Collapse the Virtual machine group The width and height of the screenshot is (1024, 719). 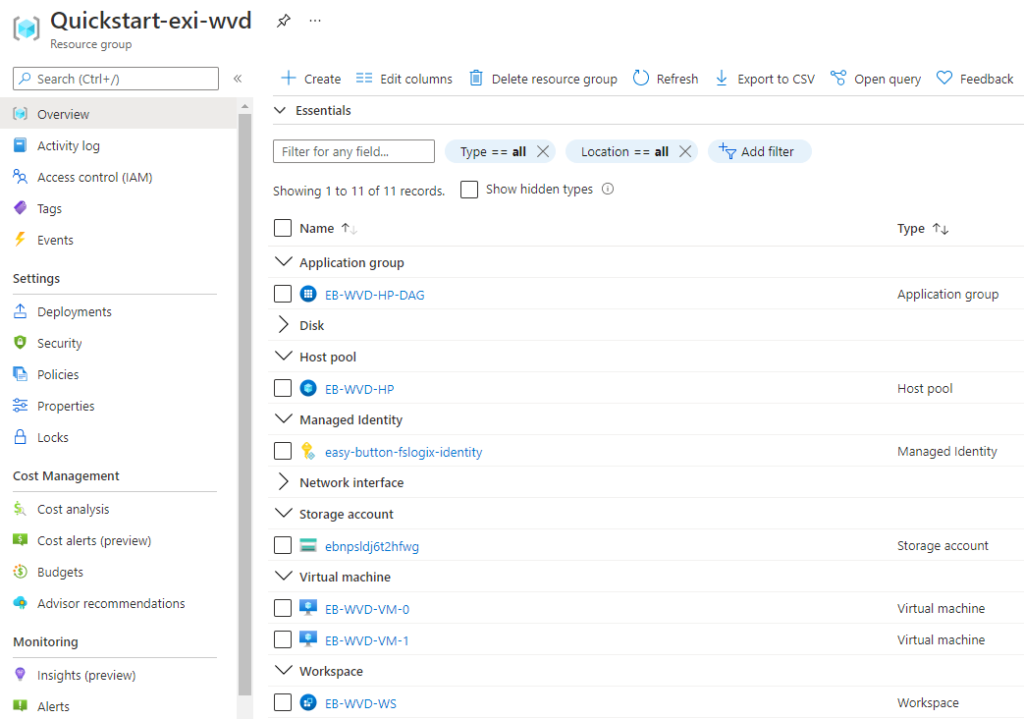[x=283, y=576]
